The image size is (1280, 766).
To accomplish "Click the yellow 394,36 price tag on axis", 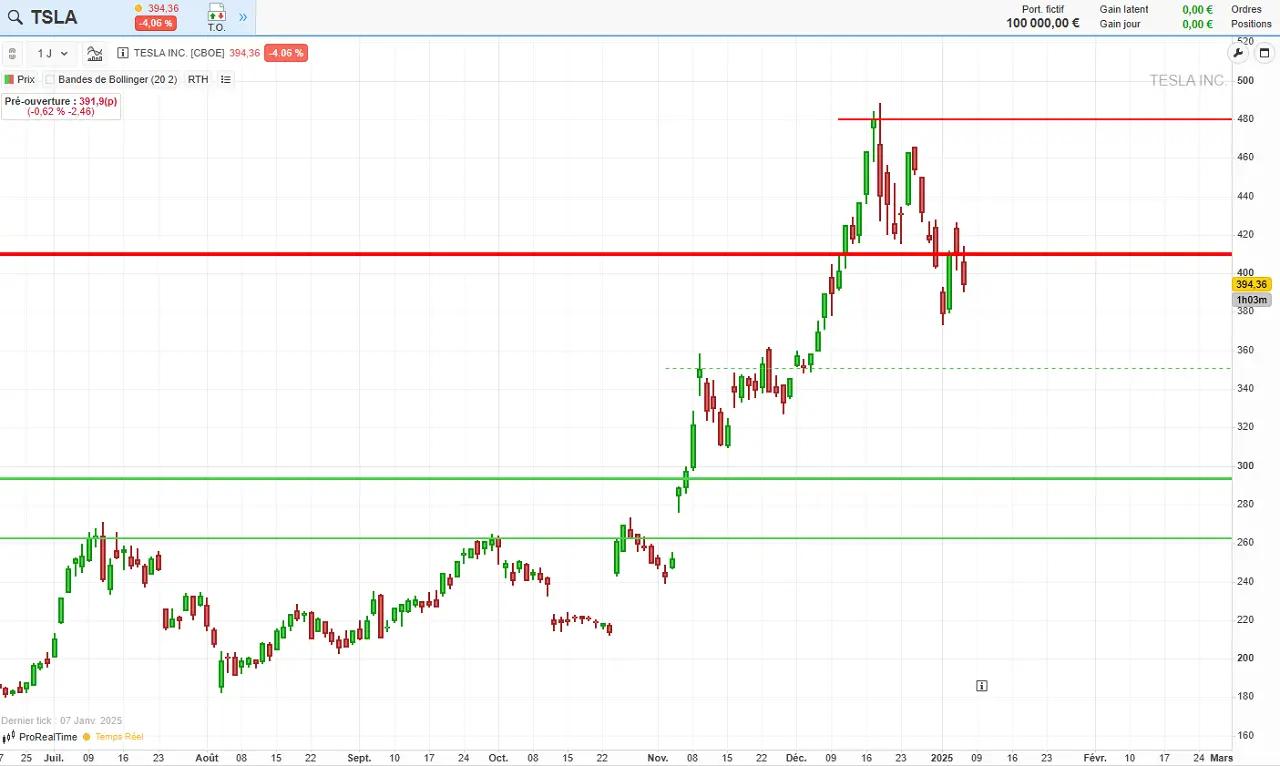I will click(x=1252, y=284).
